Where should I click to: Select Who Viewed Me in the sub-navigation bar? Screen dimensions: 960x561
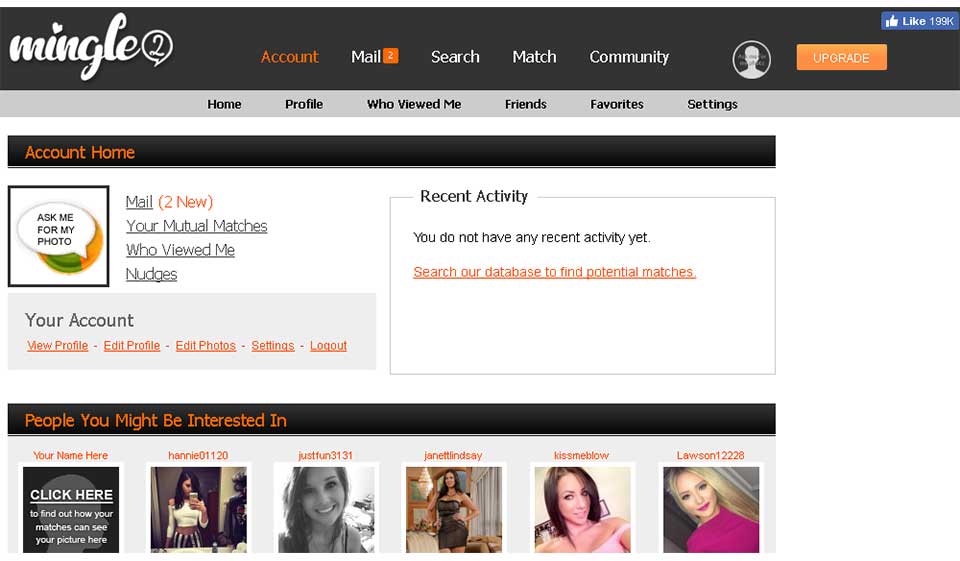coord(414,104)
